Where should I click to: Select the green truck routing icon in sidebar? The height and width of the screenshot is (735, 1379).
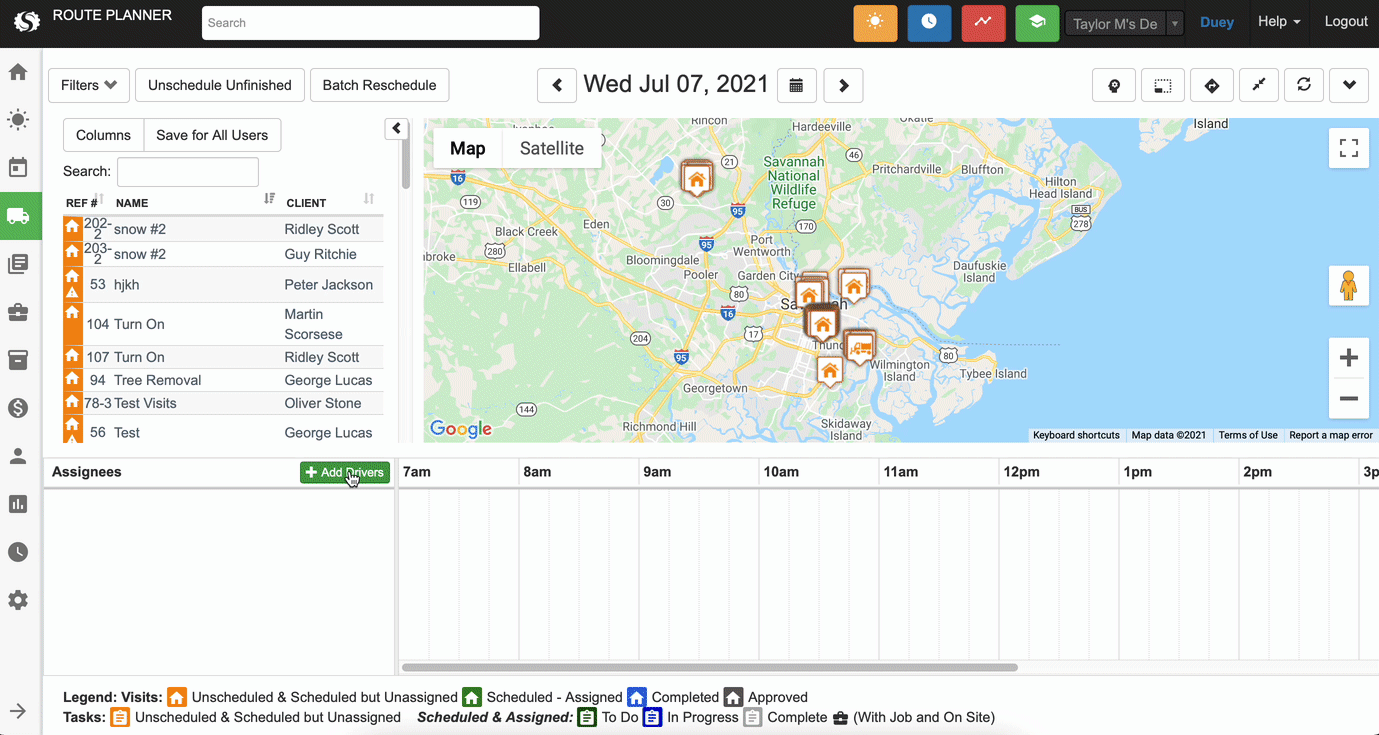pyautogui.click(x=20, y=215)
